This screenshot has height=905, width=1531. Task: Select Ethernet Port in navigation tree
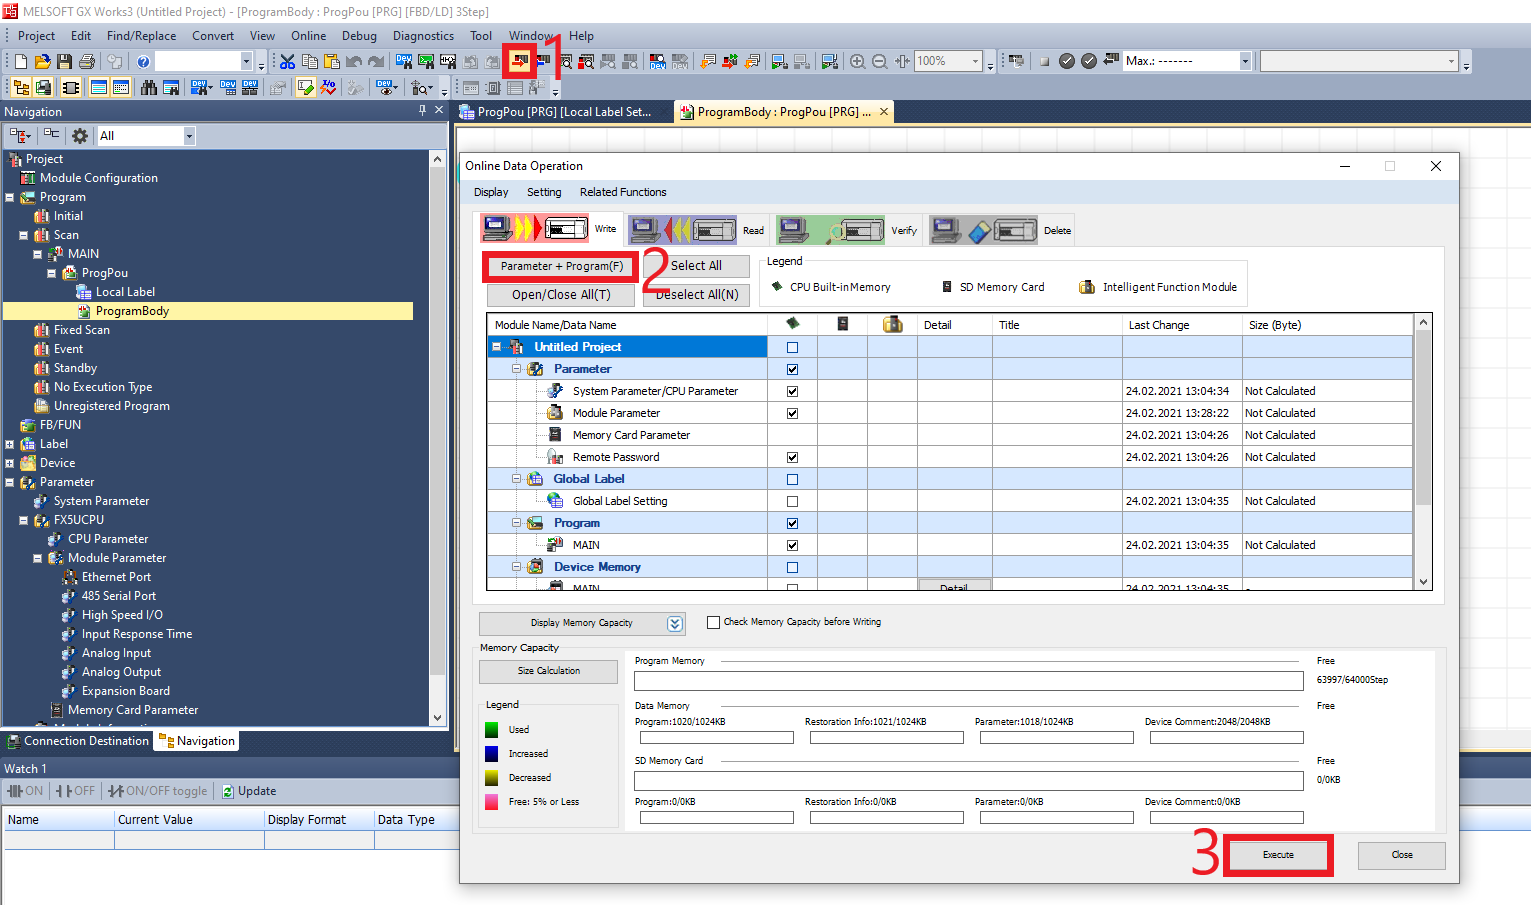116,577
